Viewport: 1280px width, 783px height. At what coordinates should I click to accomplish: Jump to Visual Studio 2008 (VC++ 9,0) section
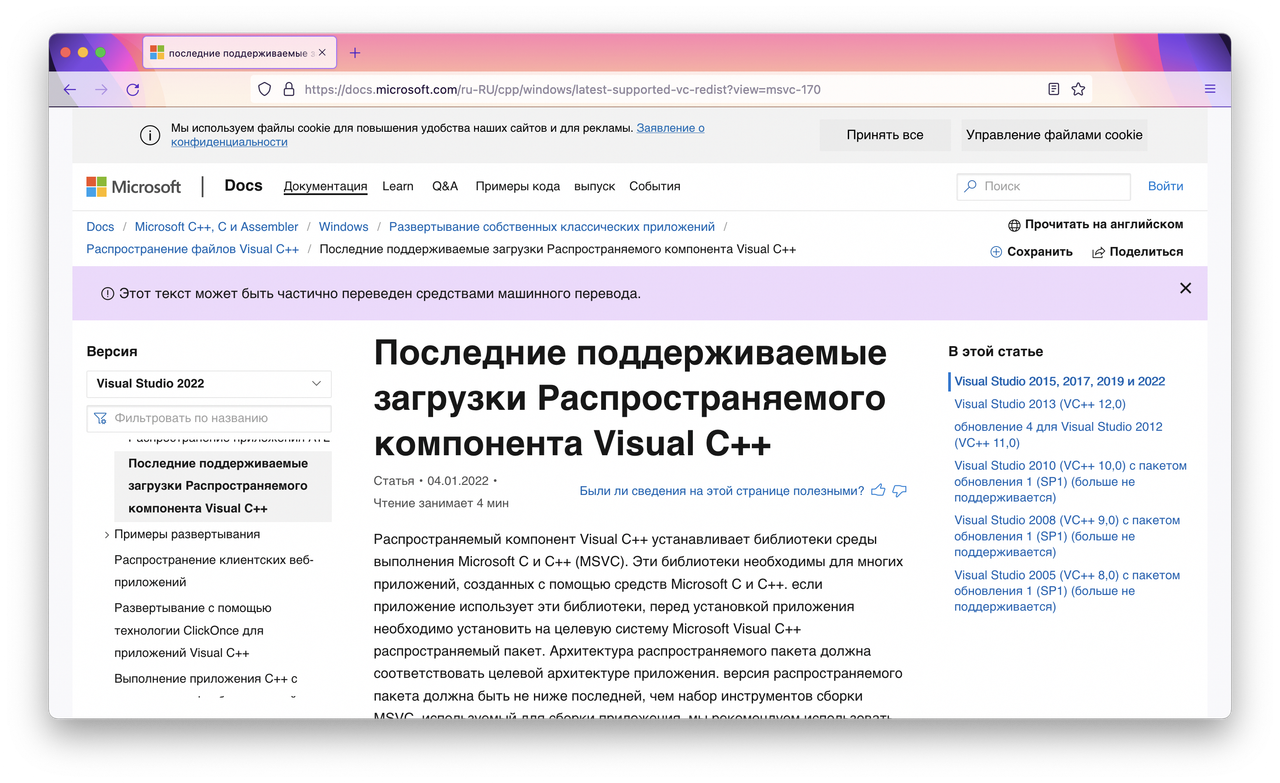tap(1067, 536)
